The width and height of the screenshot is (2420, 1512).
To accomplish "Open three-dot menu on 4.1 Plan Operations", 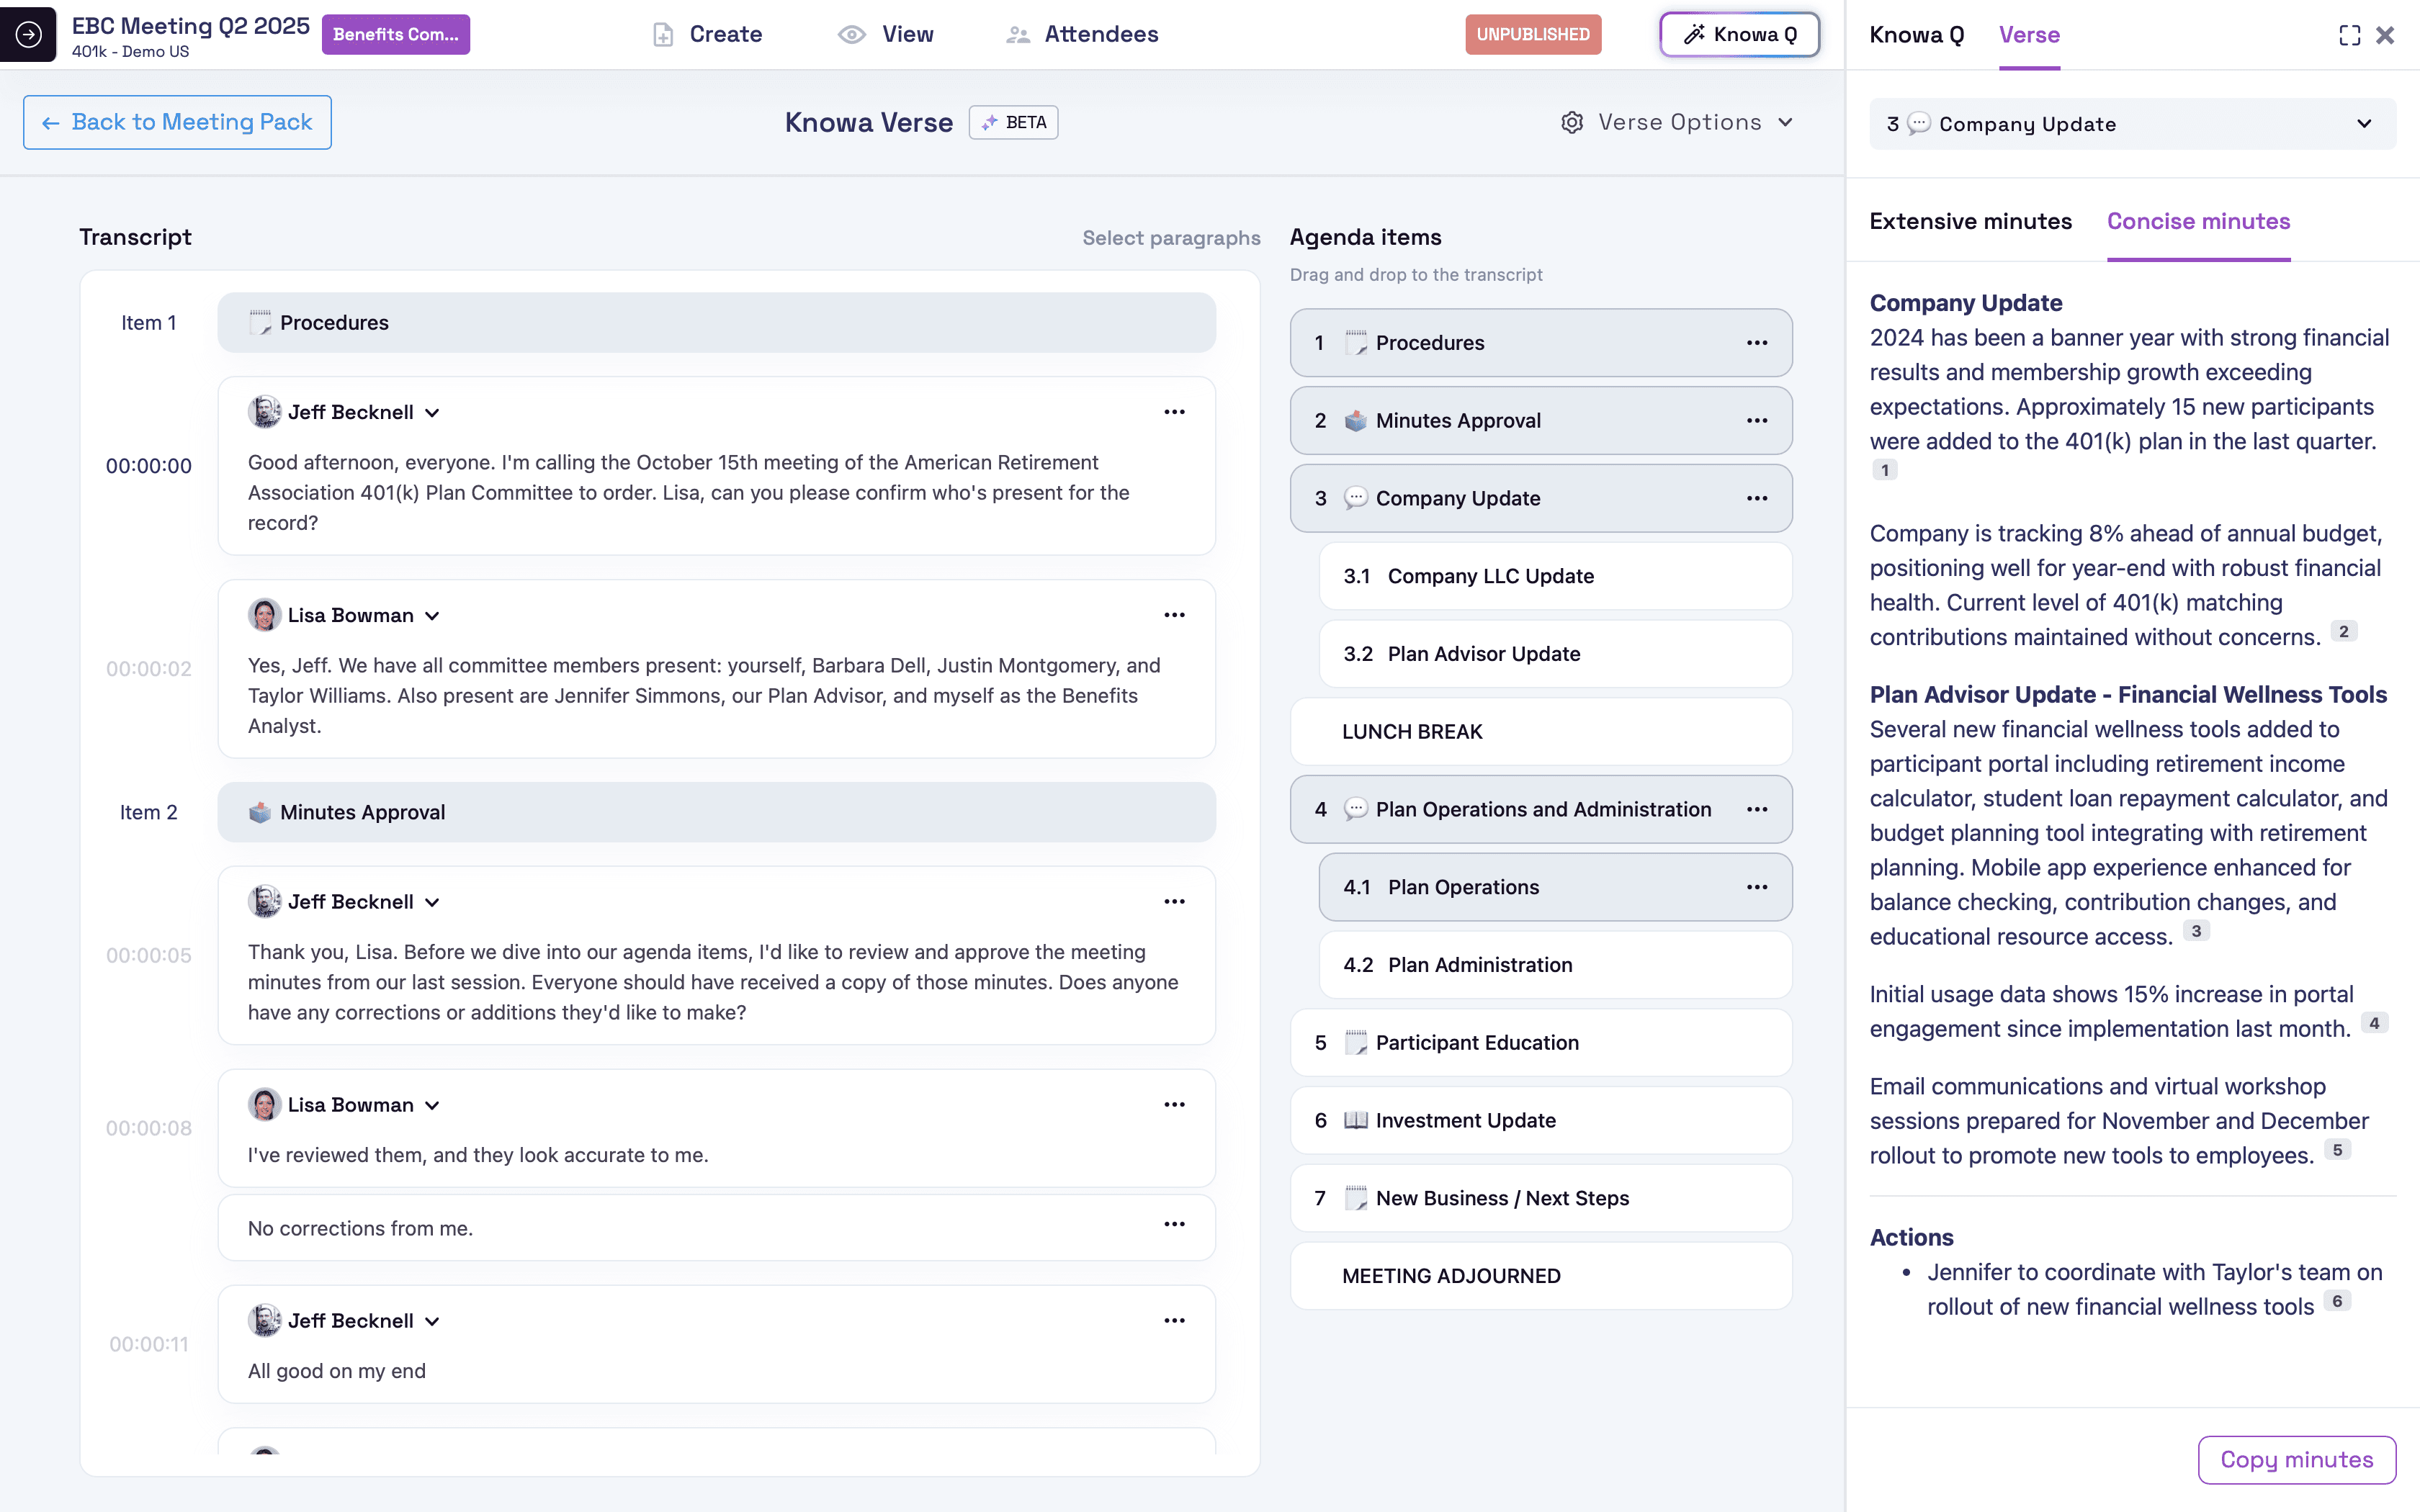I will (x=1756, y=887).
